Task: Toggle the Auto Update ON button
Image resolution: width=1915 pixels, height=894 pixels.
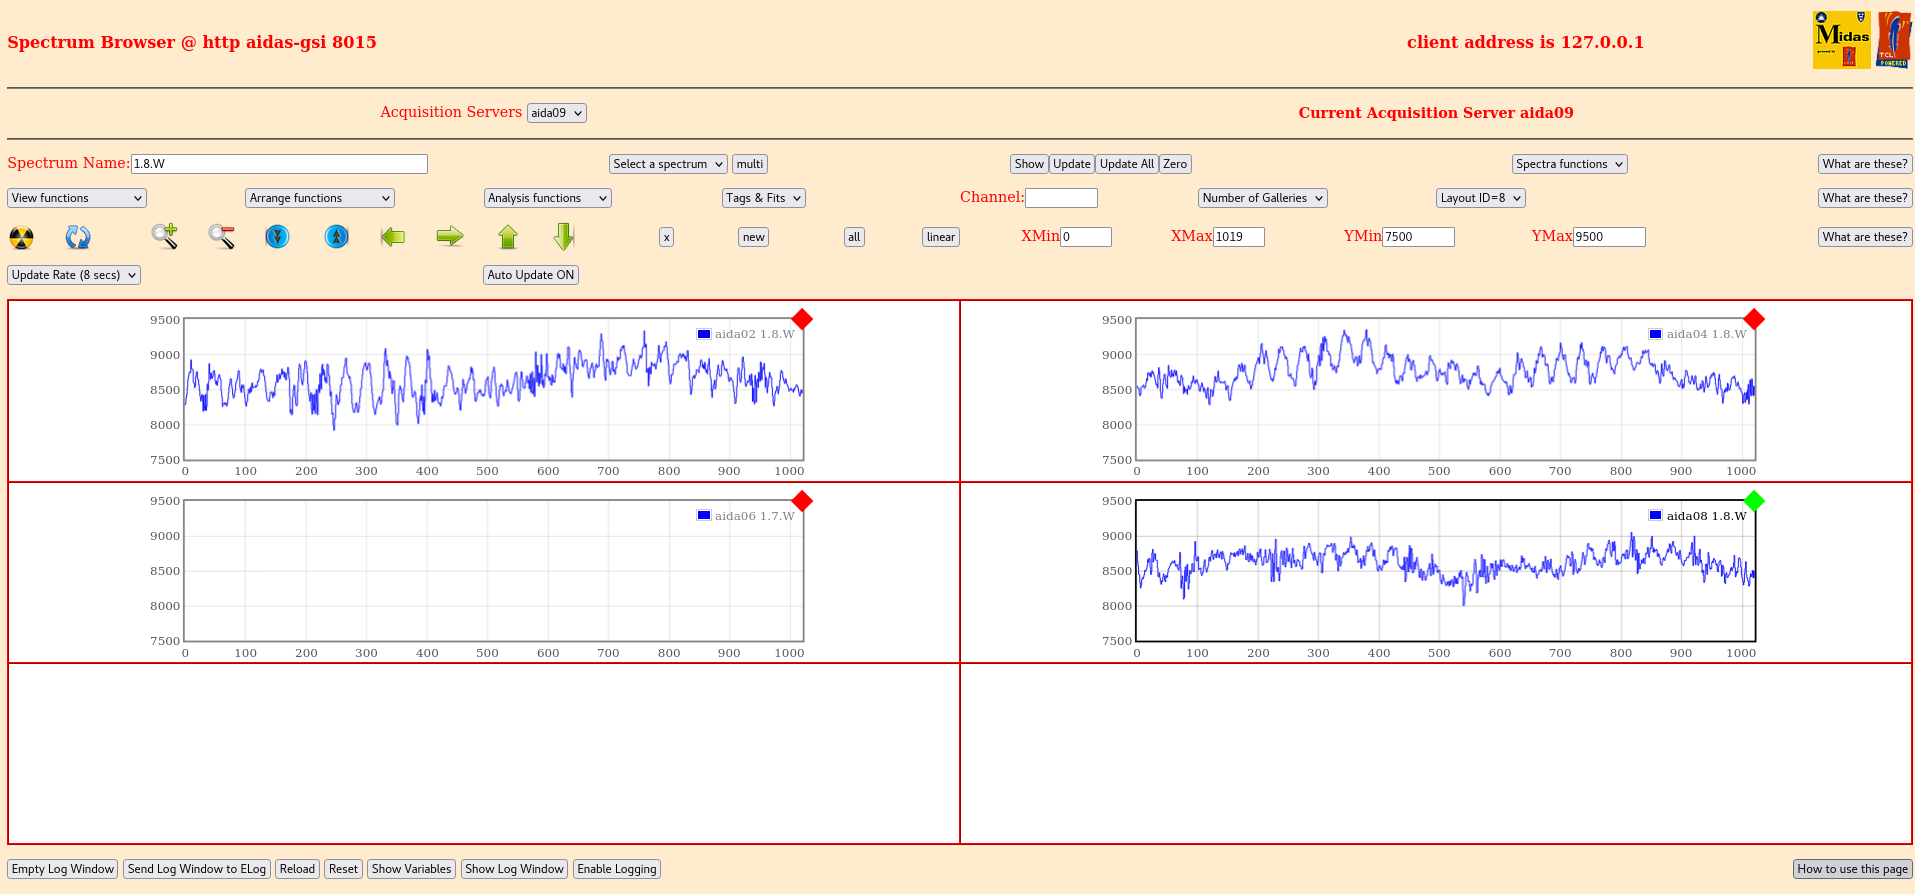Action: (530, 275)
